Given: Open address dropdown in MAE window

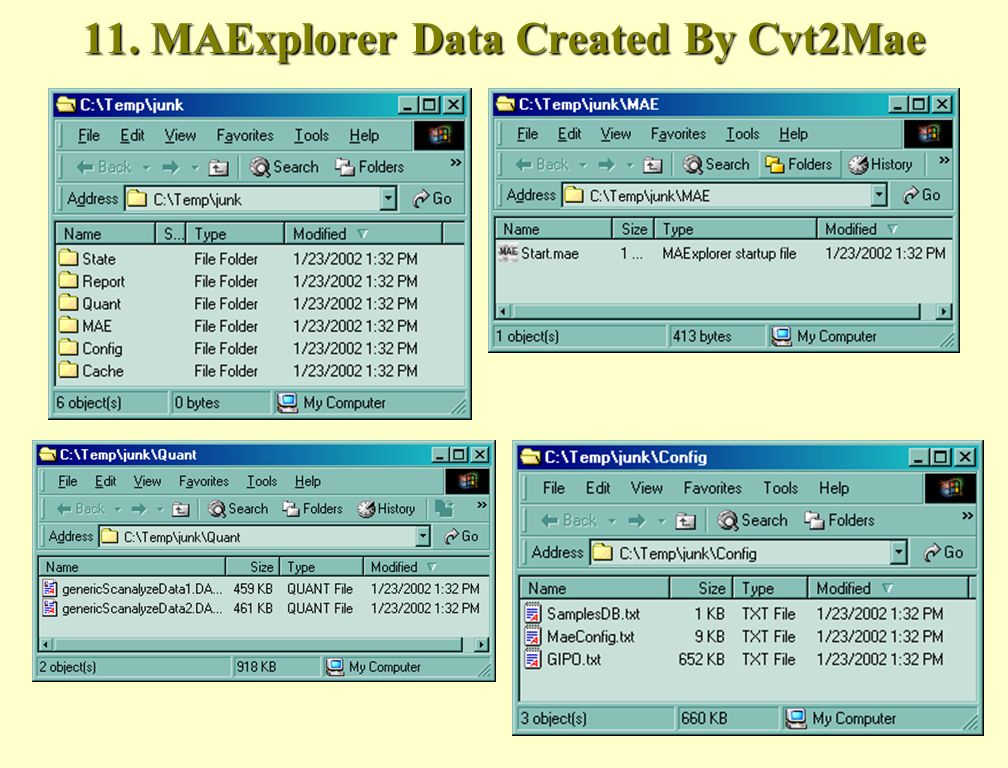Looking at the screenshot, I should pos(879,195).
